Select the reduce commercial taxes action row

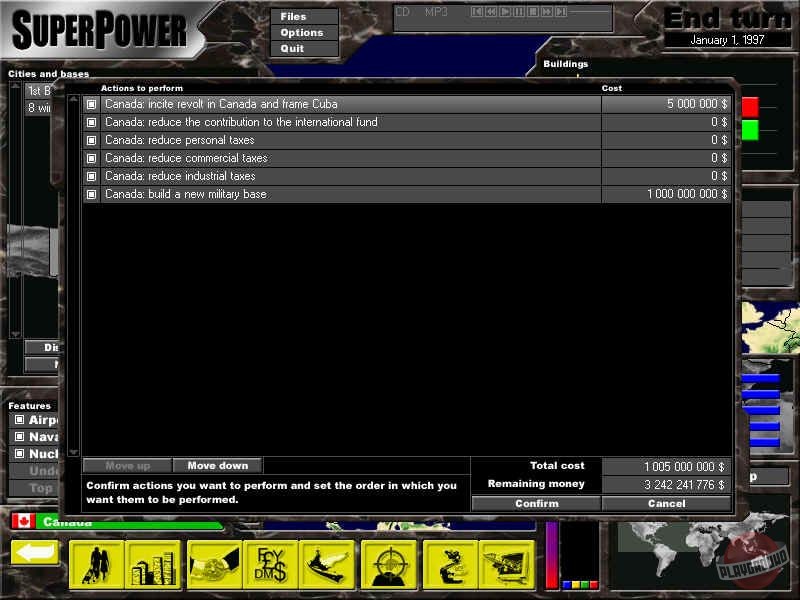pyautogui.click(x=350, y=158)
